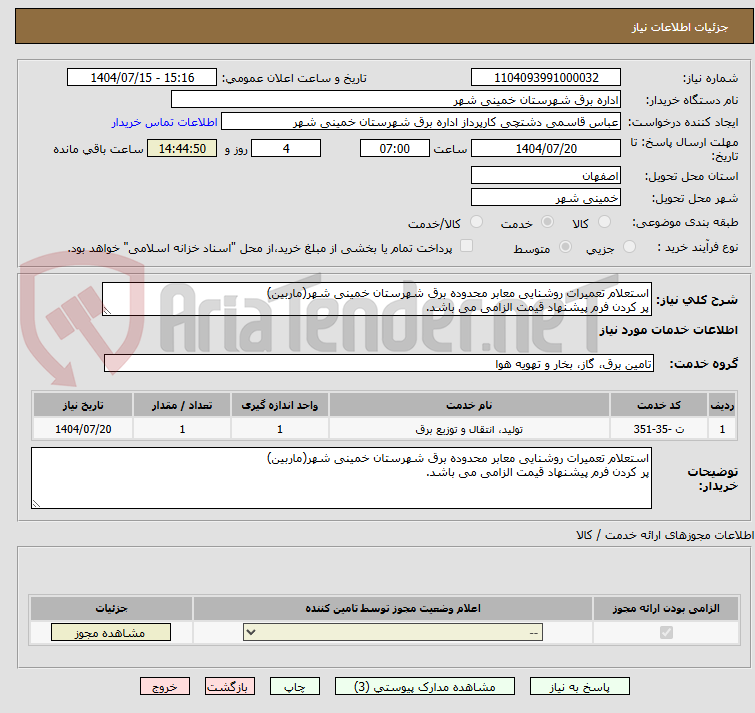Click the remaining days field showing 4
The height and width of the screenshot is (713, 755).
[x=286, y=149]
